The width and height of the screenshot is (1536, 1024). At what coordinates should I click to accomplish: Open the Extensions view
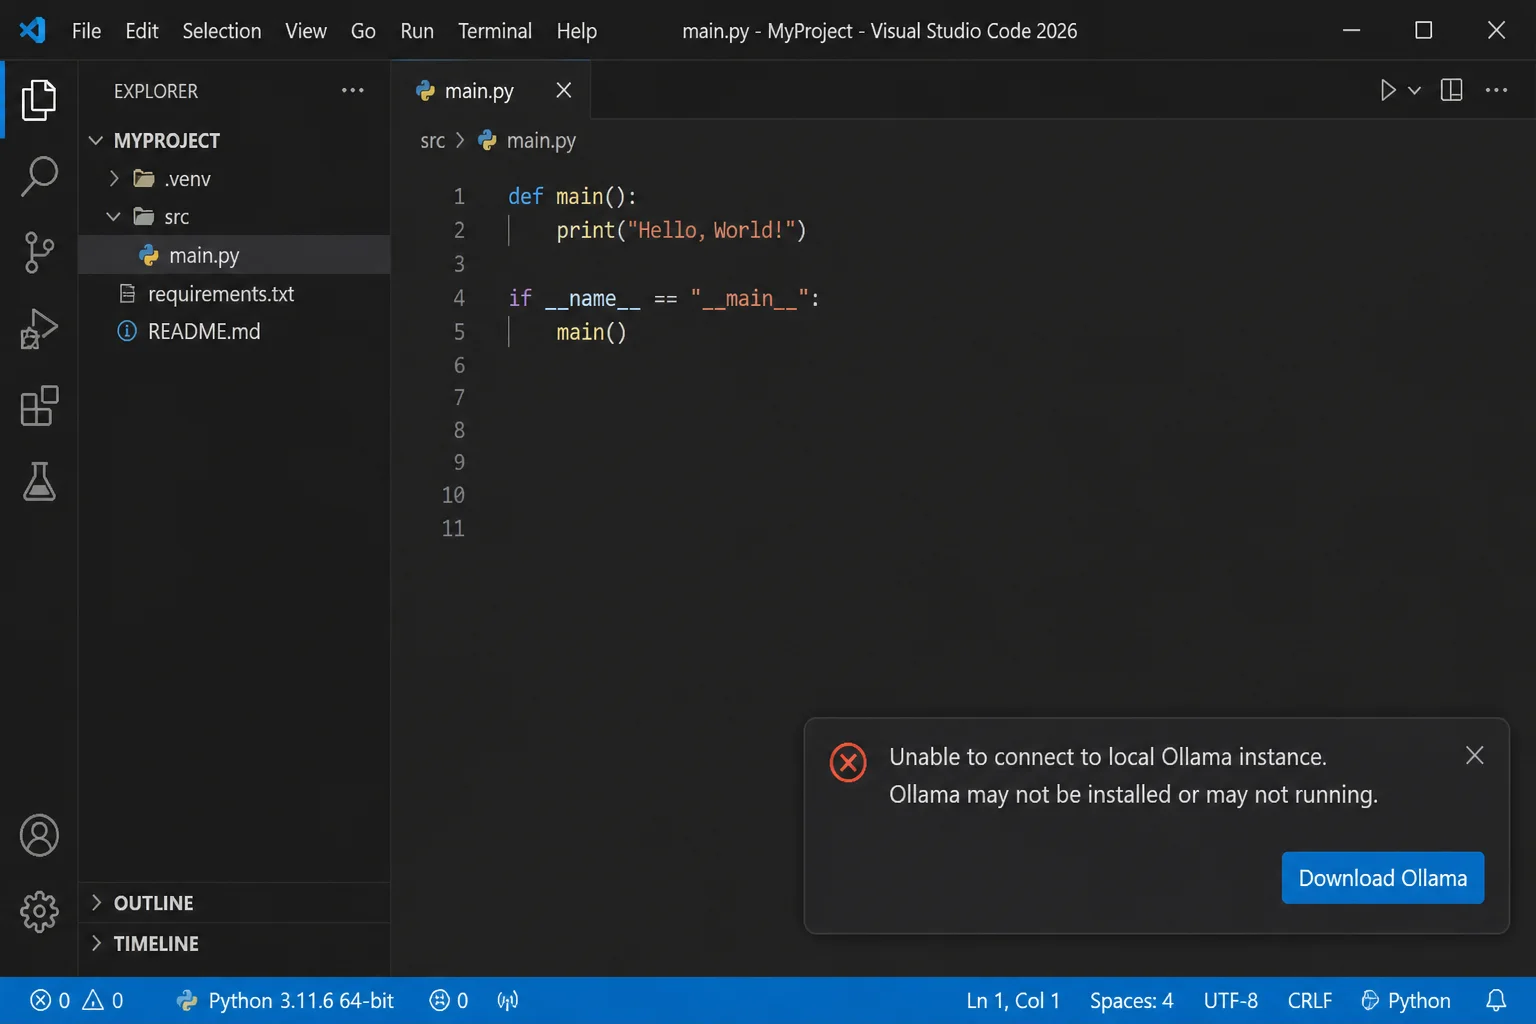(x=39, y=405)
